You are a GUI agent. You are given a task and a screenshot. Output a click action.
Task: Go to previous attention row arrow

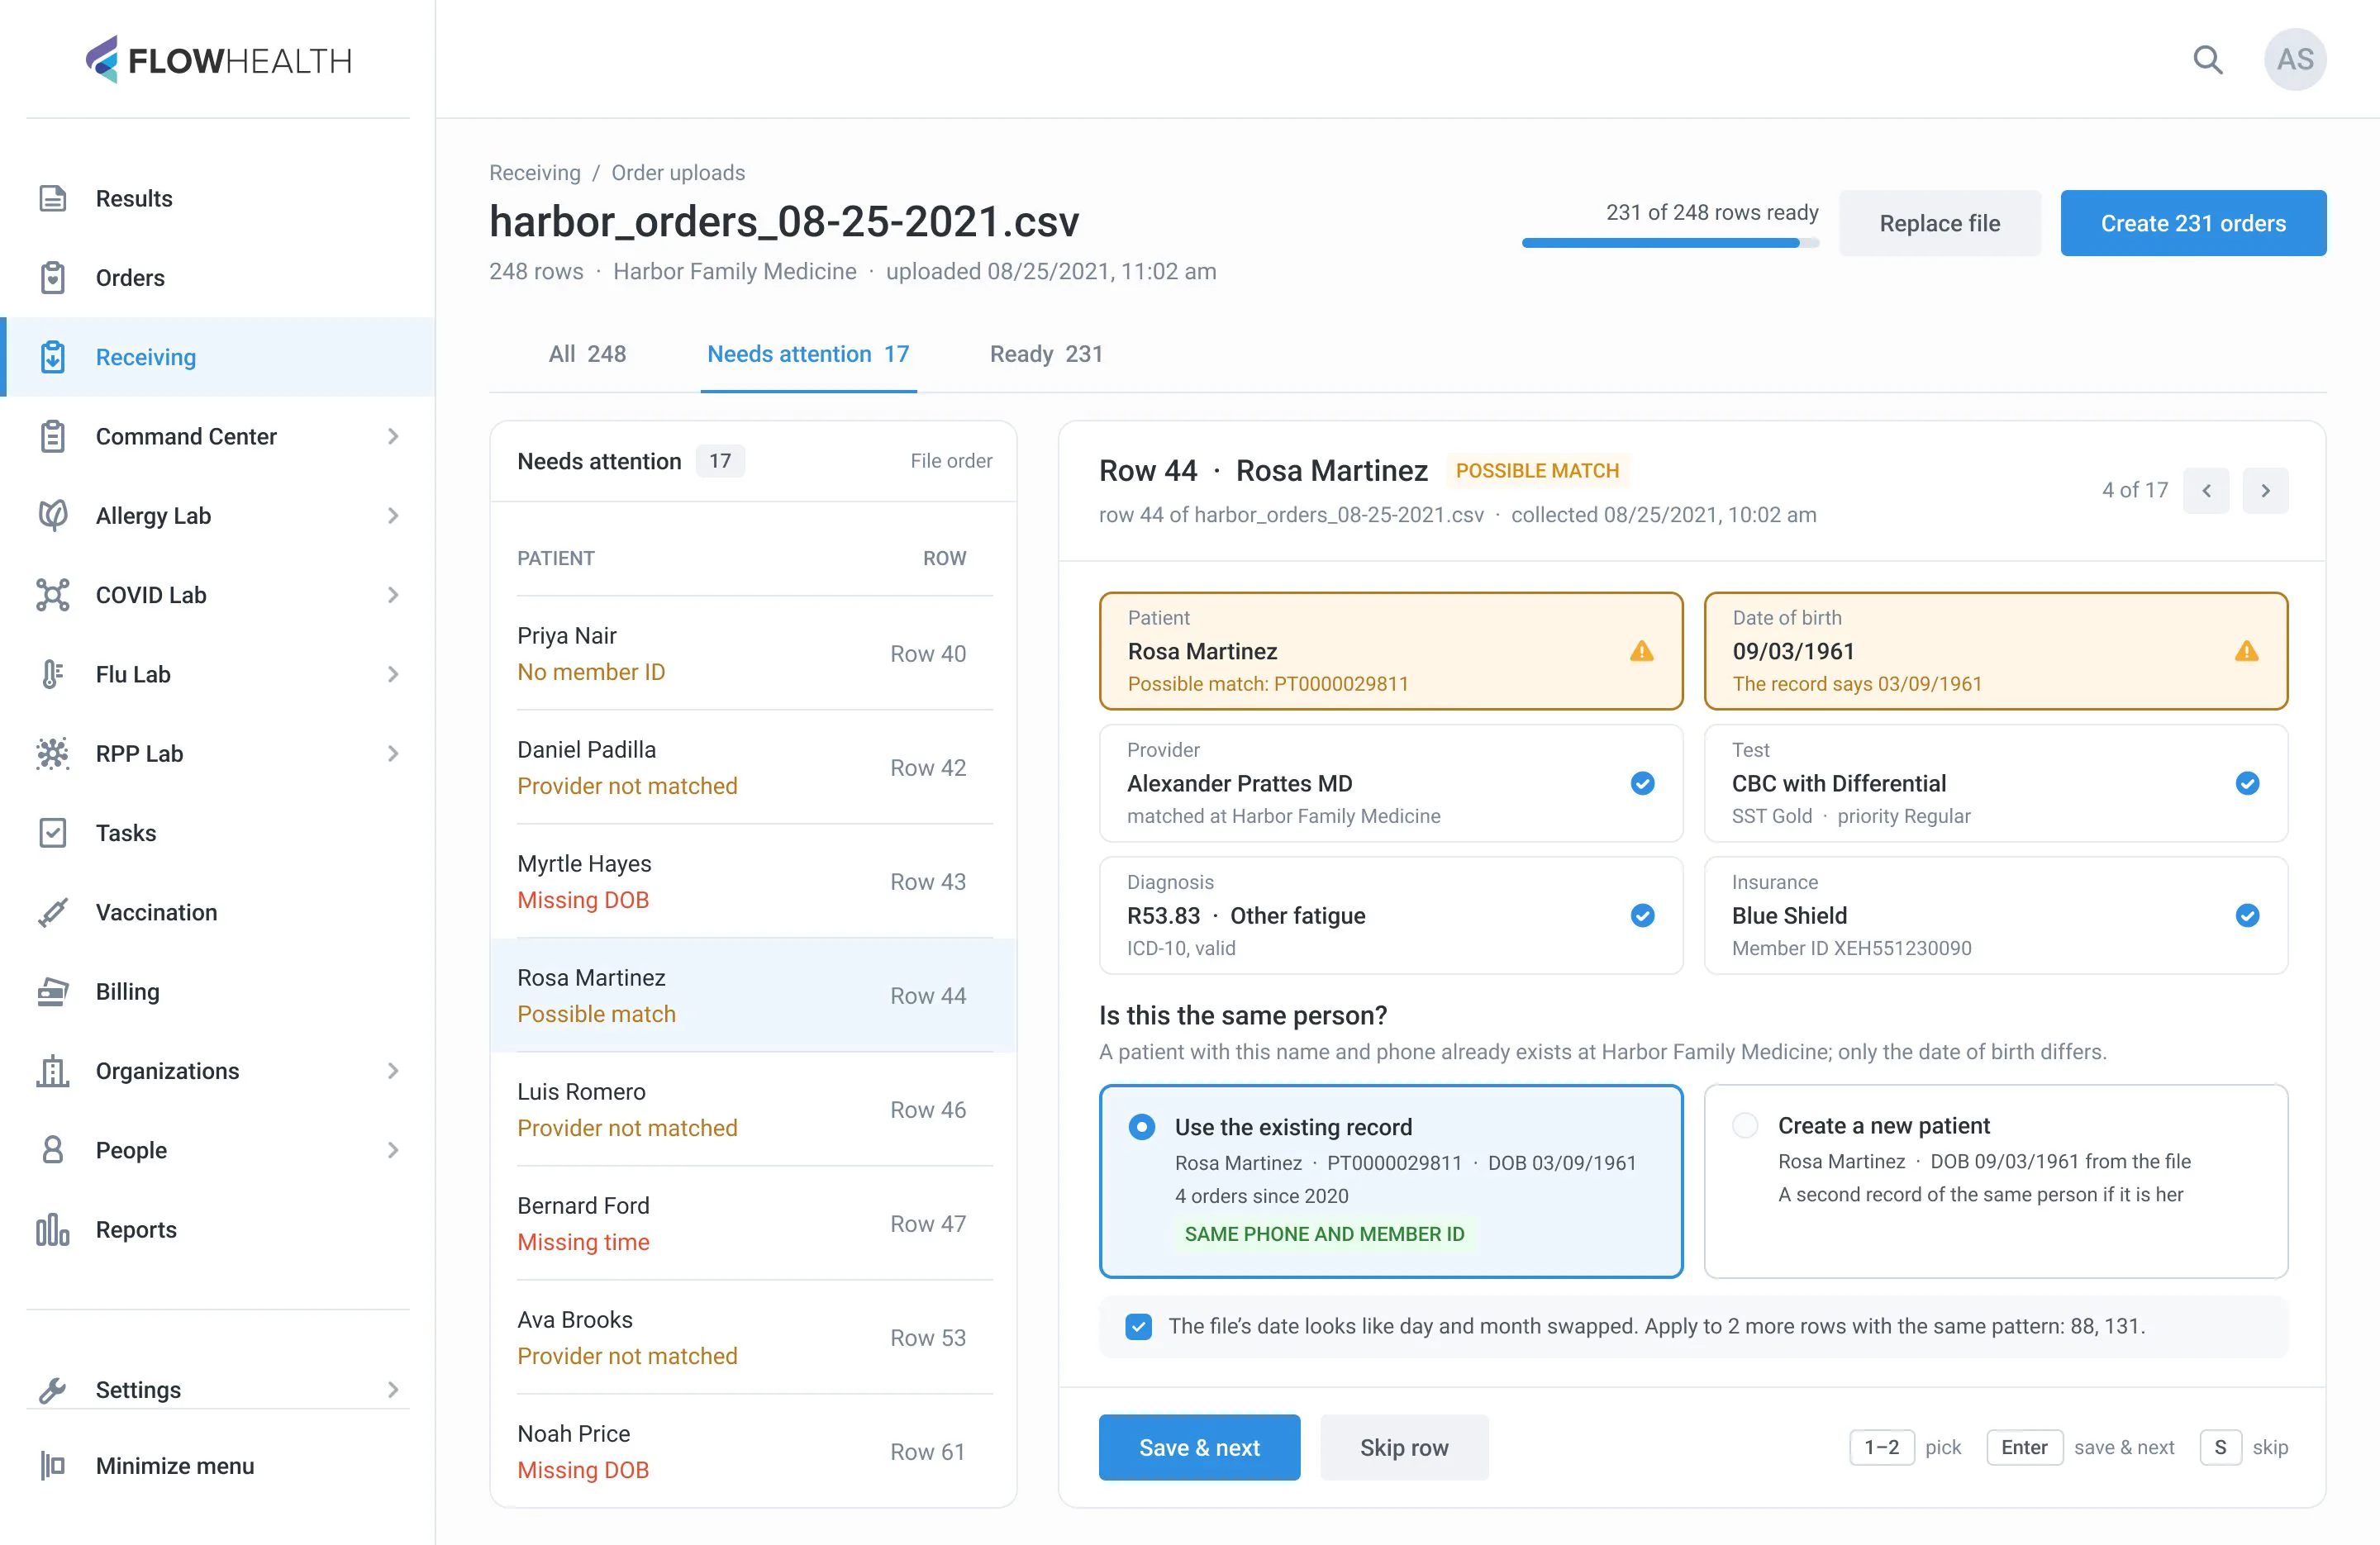[x=2206, y=490]
